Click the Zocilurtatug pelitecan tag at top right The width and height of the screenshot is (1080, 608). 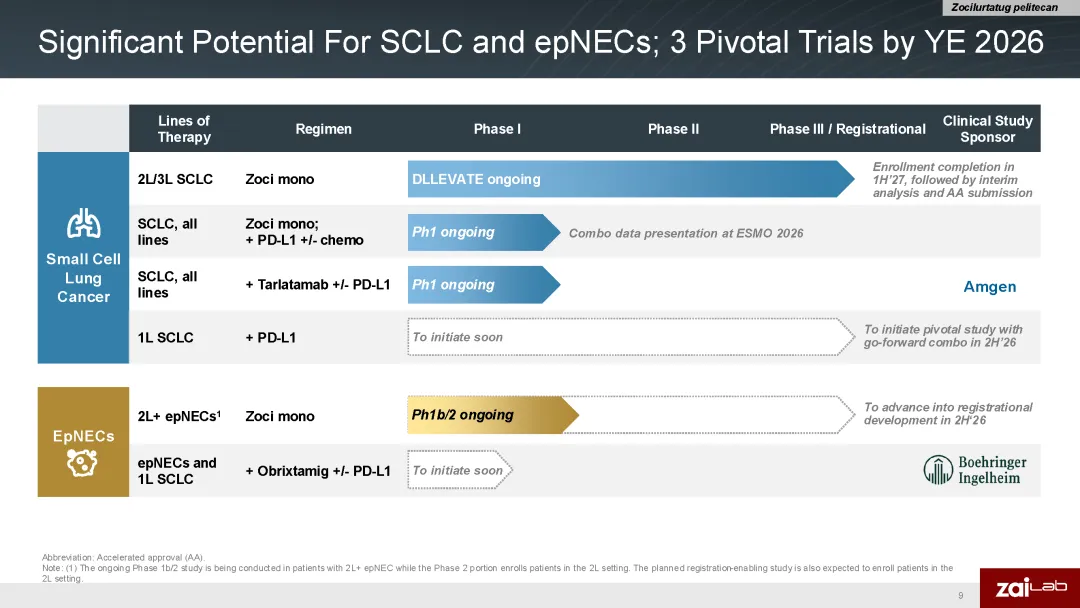click(x=1004, y=8)
